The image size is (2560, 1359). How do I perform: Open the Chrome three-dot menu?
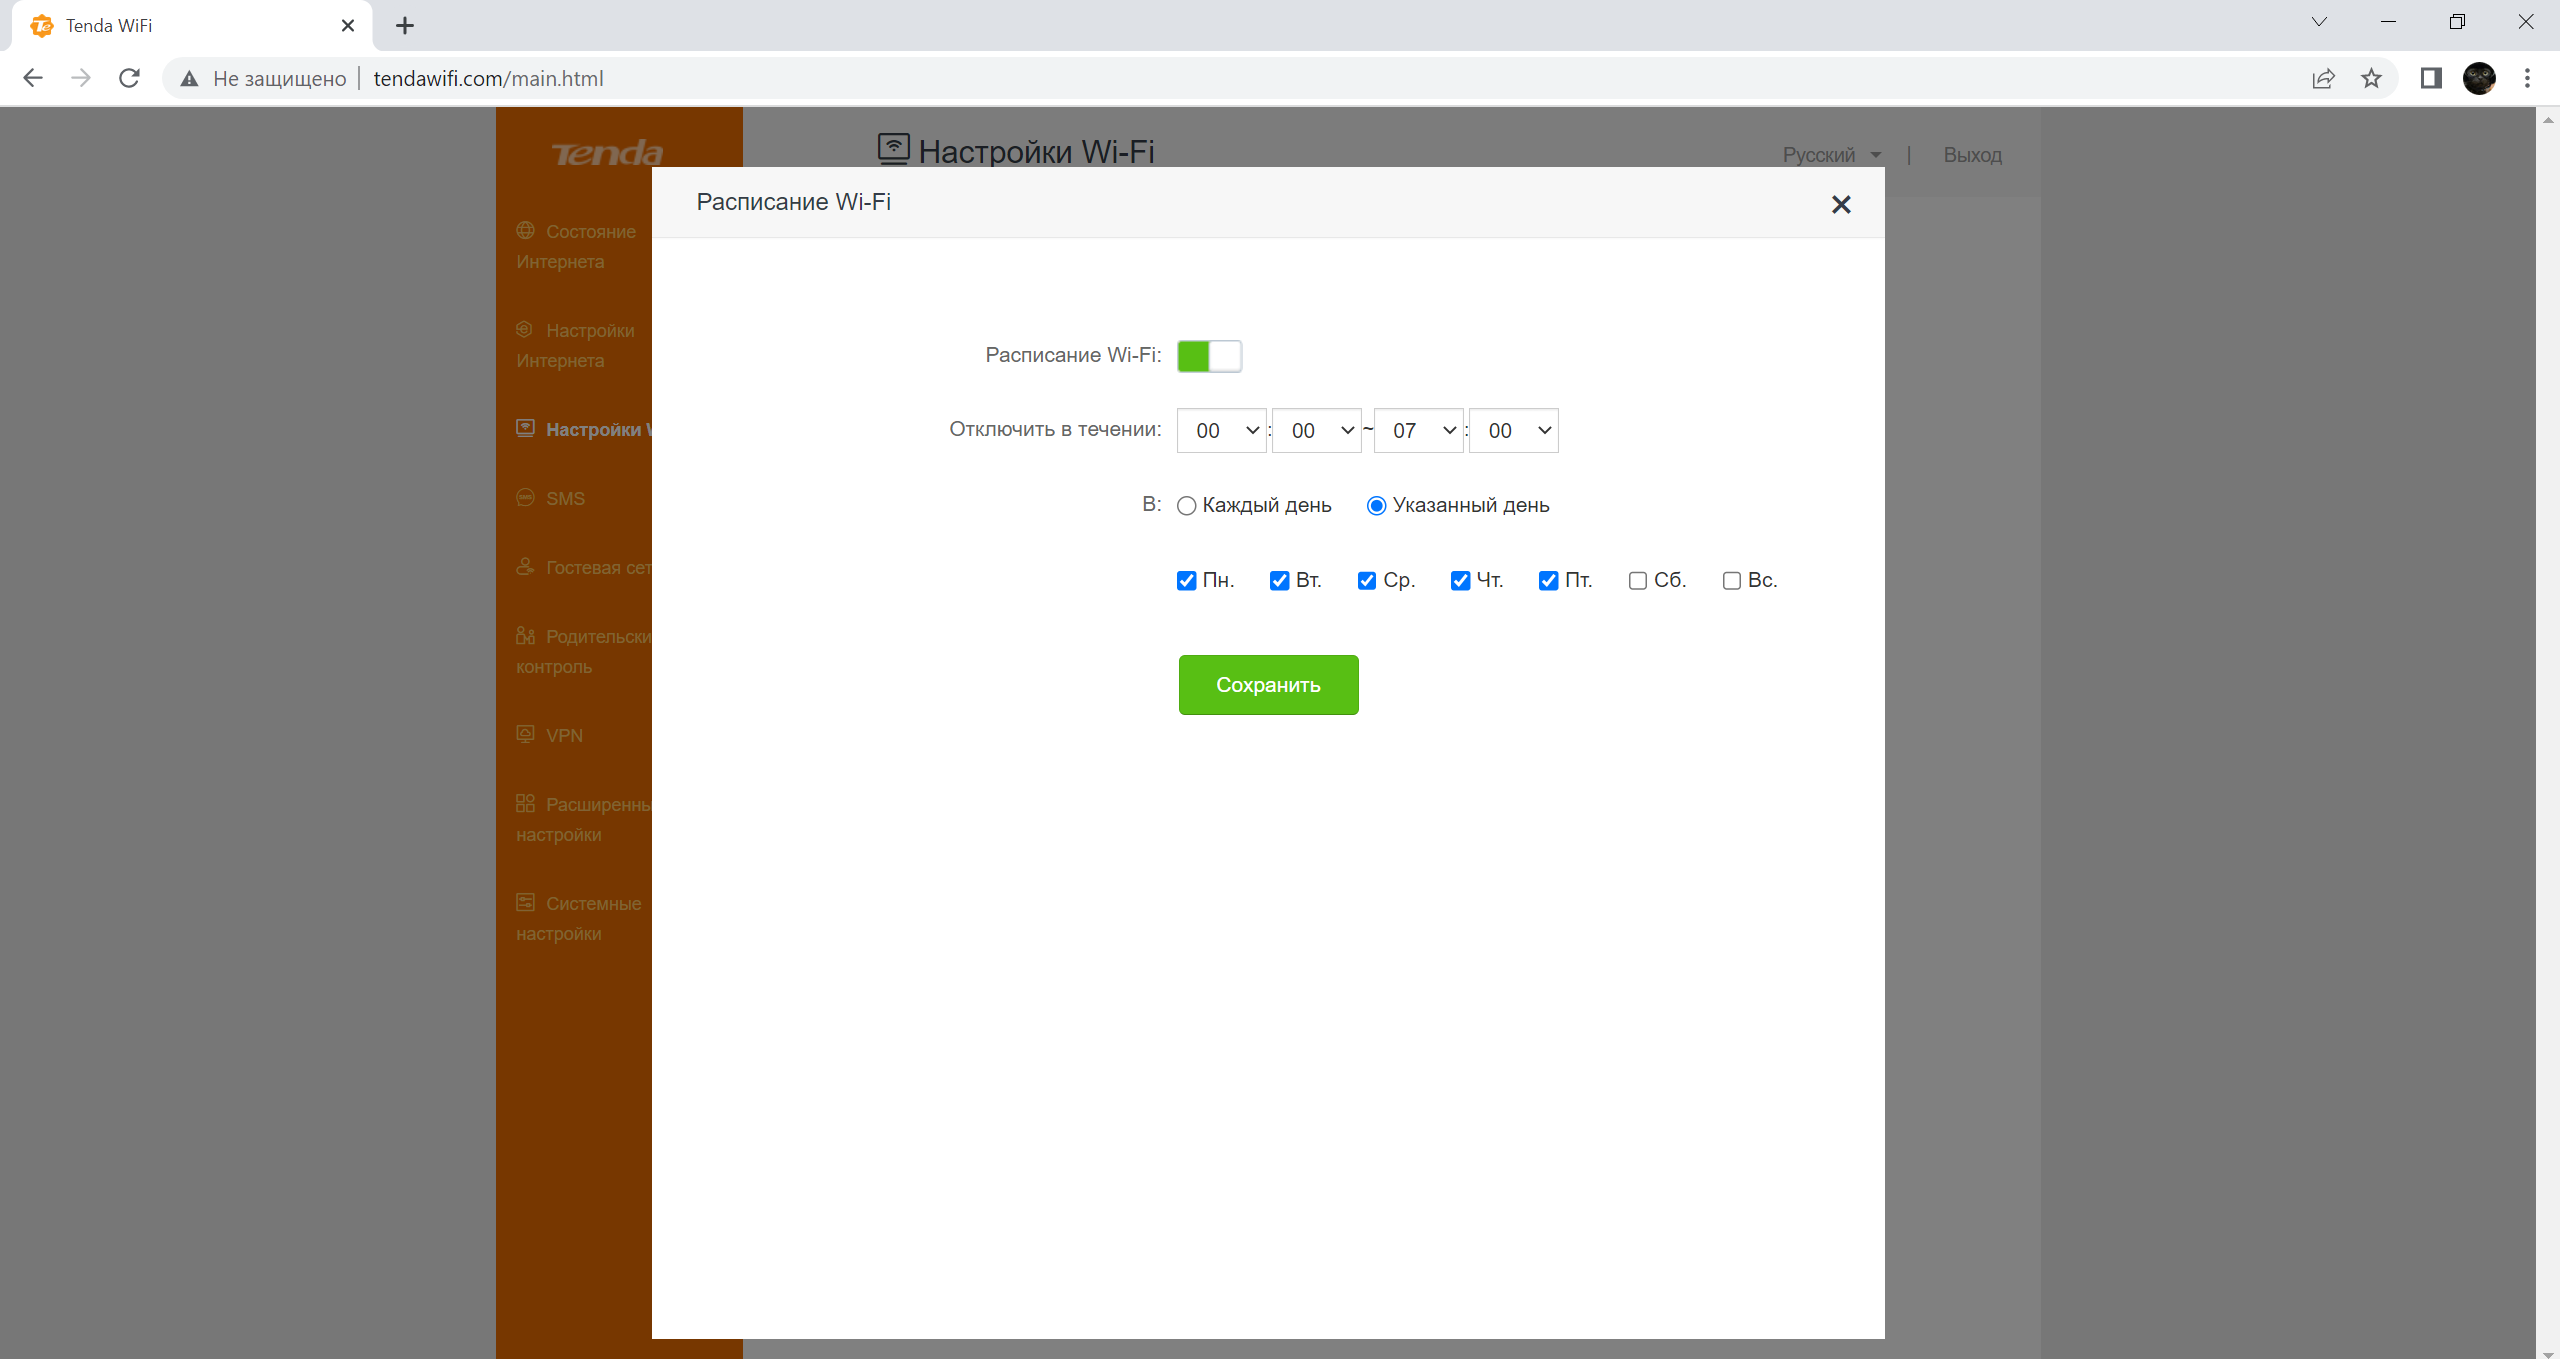coord(2527,78)
